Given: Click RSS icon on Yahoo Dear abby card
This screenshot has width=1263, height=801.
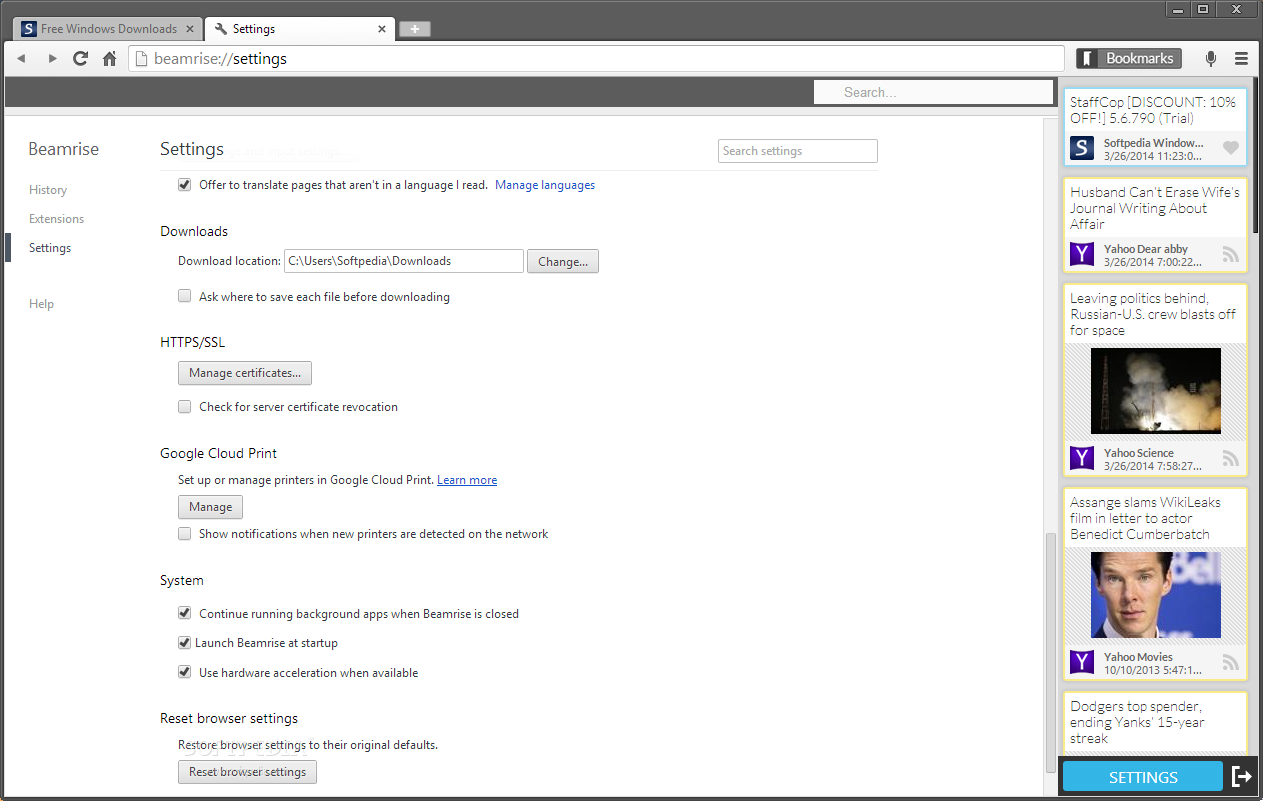Looking at the screenshot, I should (1231, 254).
